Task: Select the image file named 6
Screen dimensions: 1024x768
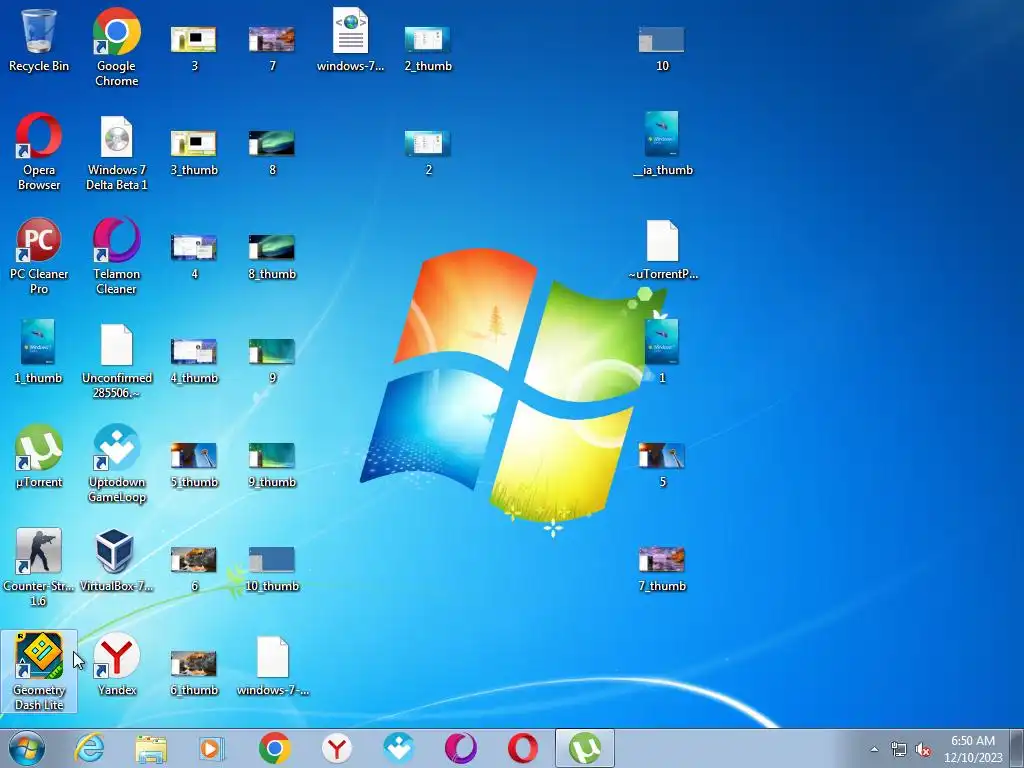Action: click(194, 569)
